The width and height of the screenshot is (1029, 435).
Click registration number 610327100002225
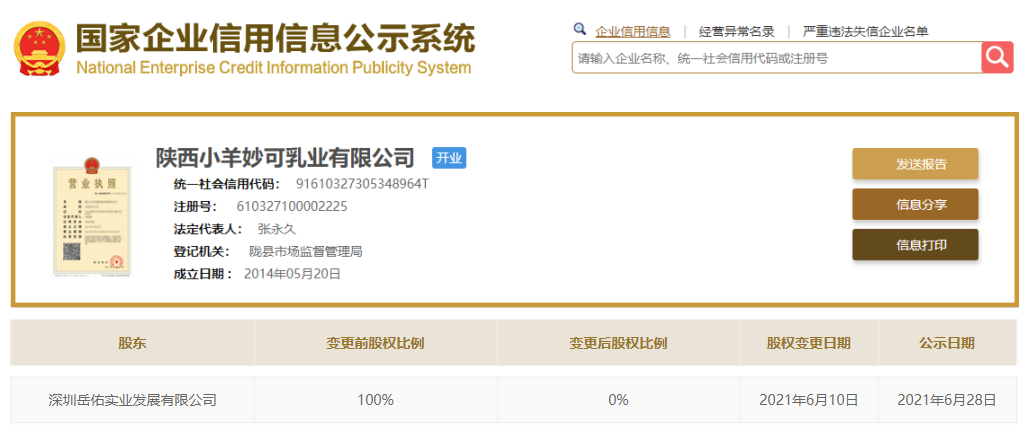(291, 207)
